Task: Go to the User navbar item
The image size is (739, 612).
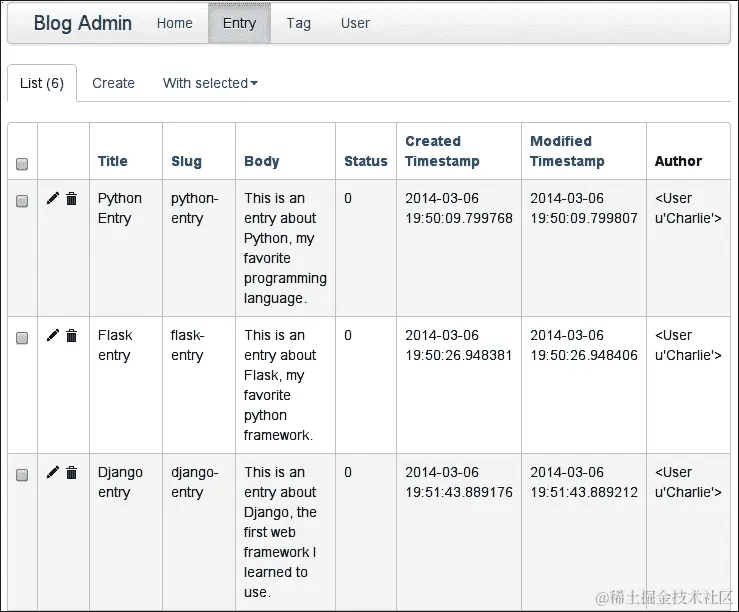Action: click(355, 23)
